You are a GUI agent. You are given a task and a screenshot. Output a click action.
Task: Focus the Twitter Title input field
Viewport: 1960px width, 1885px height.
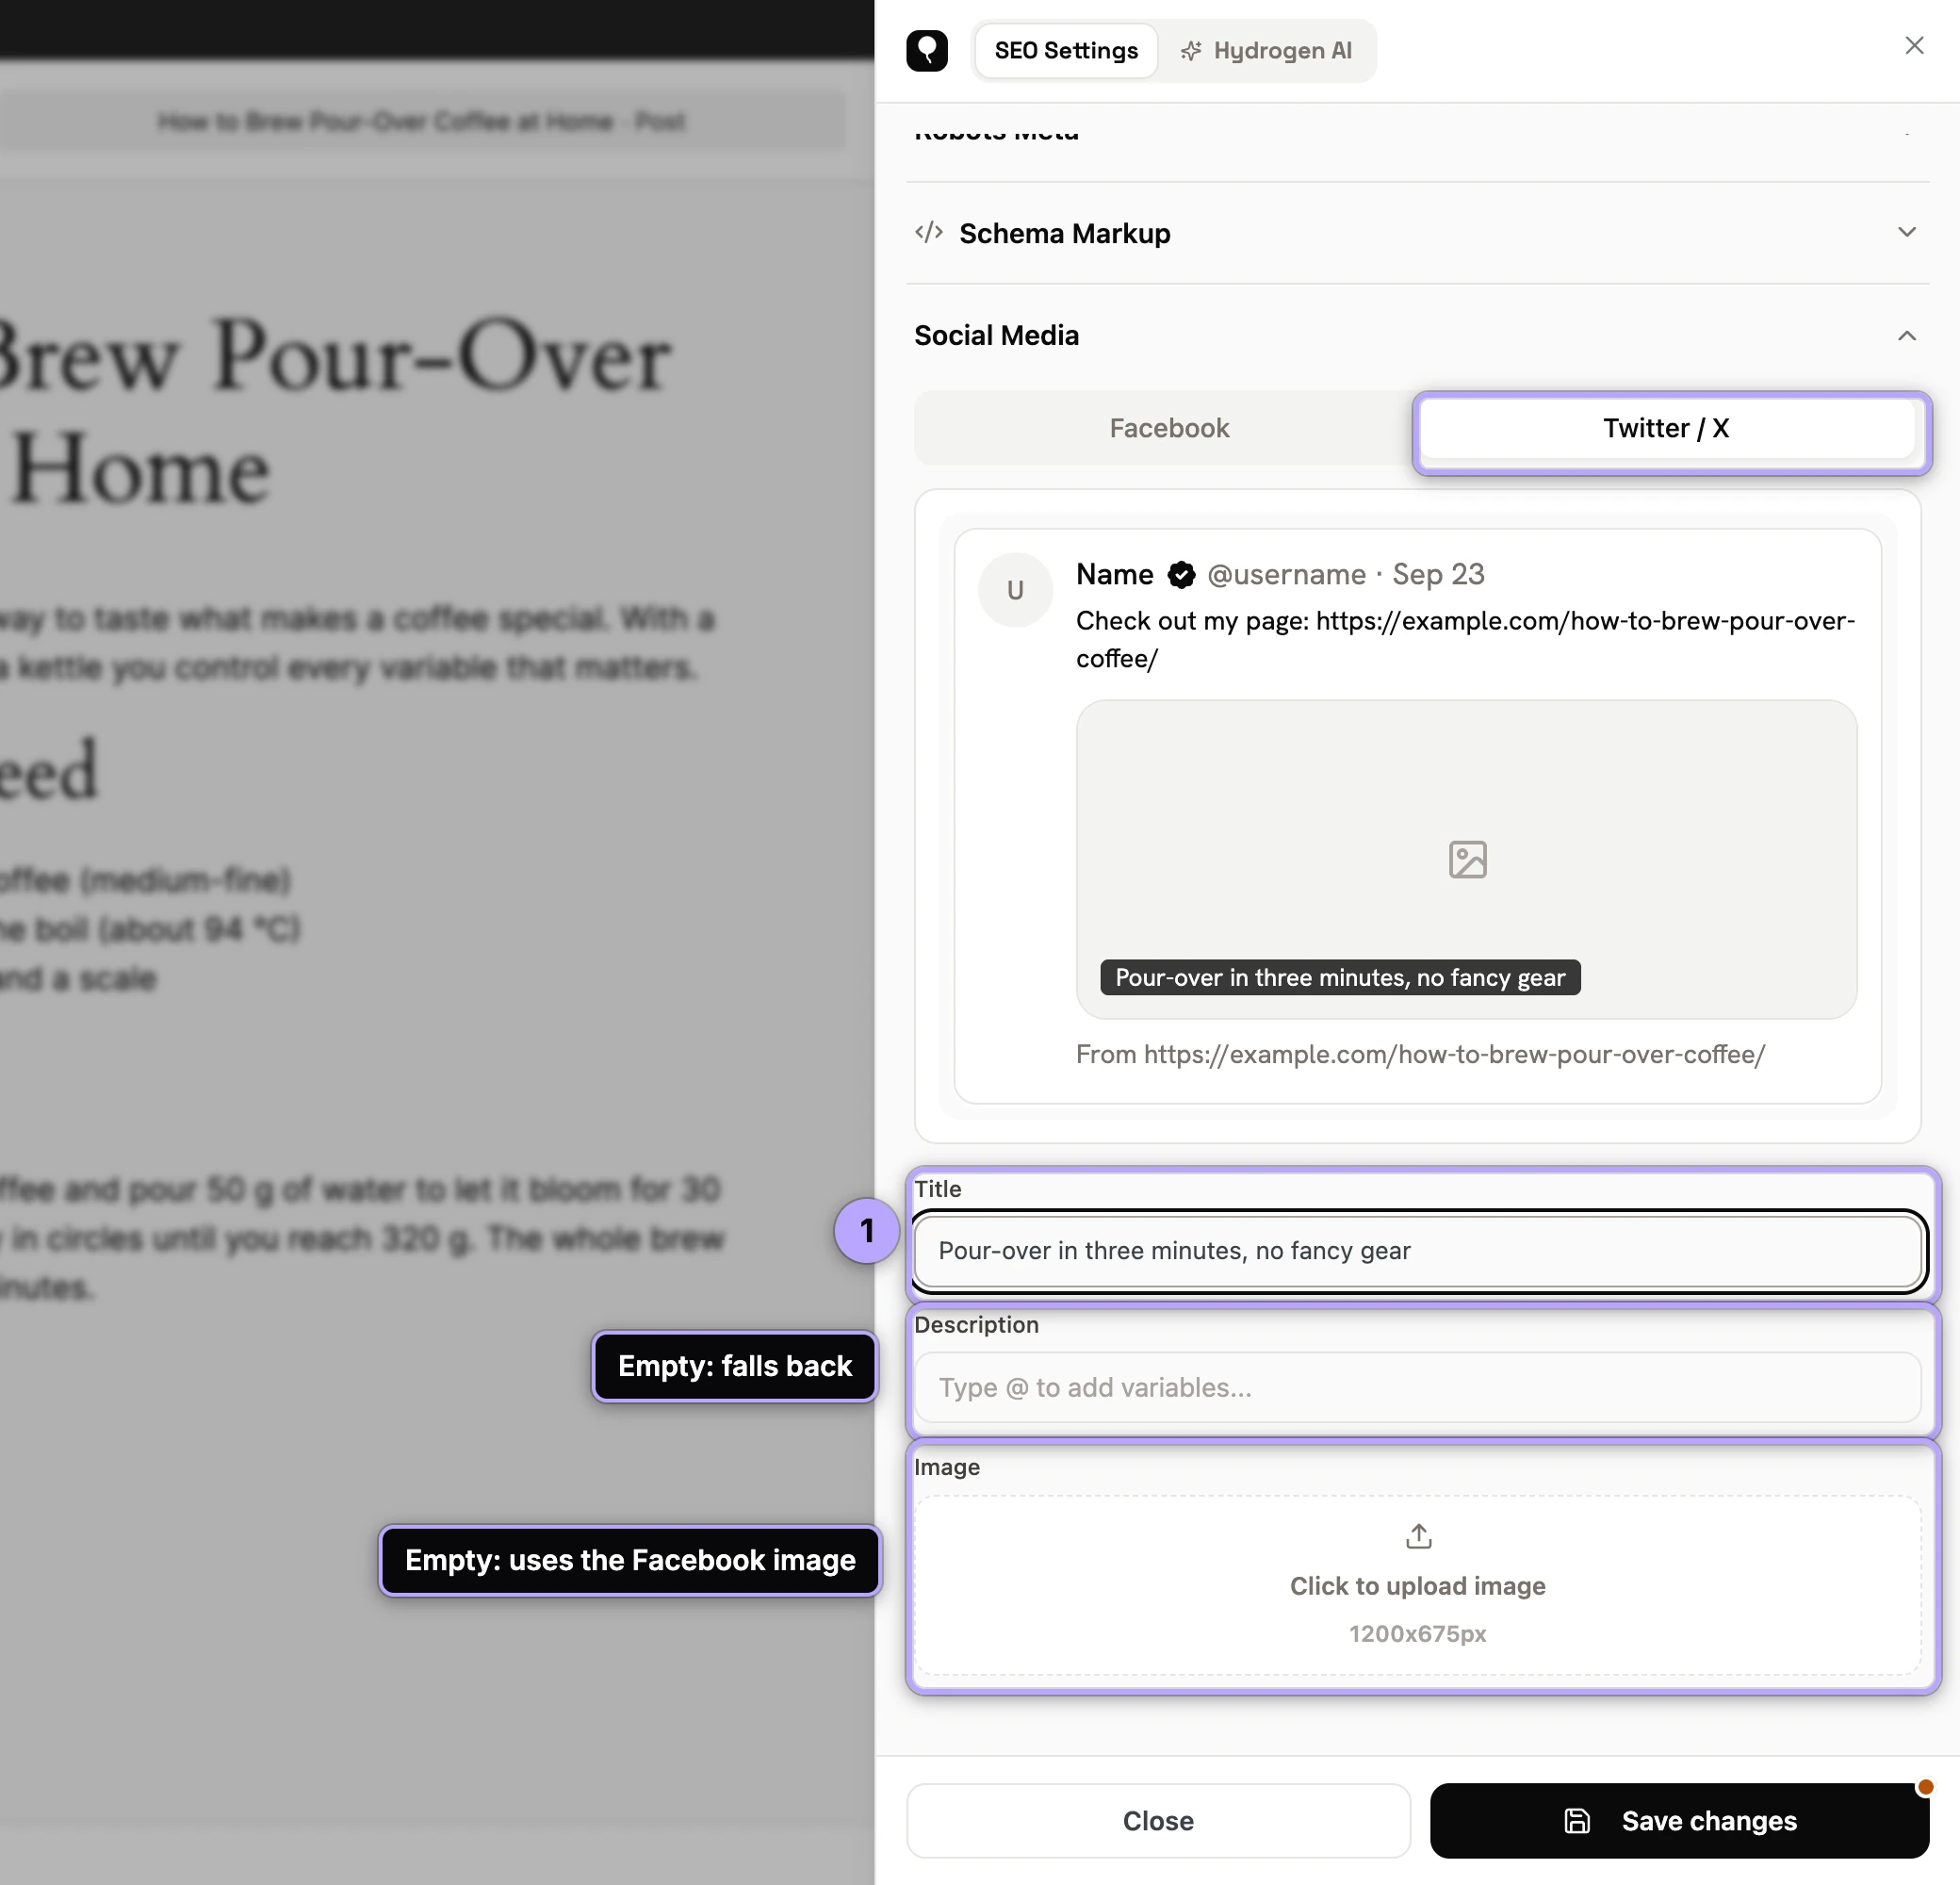1418,1251
